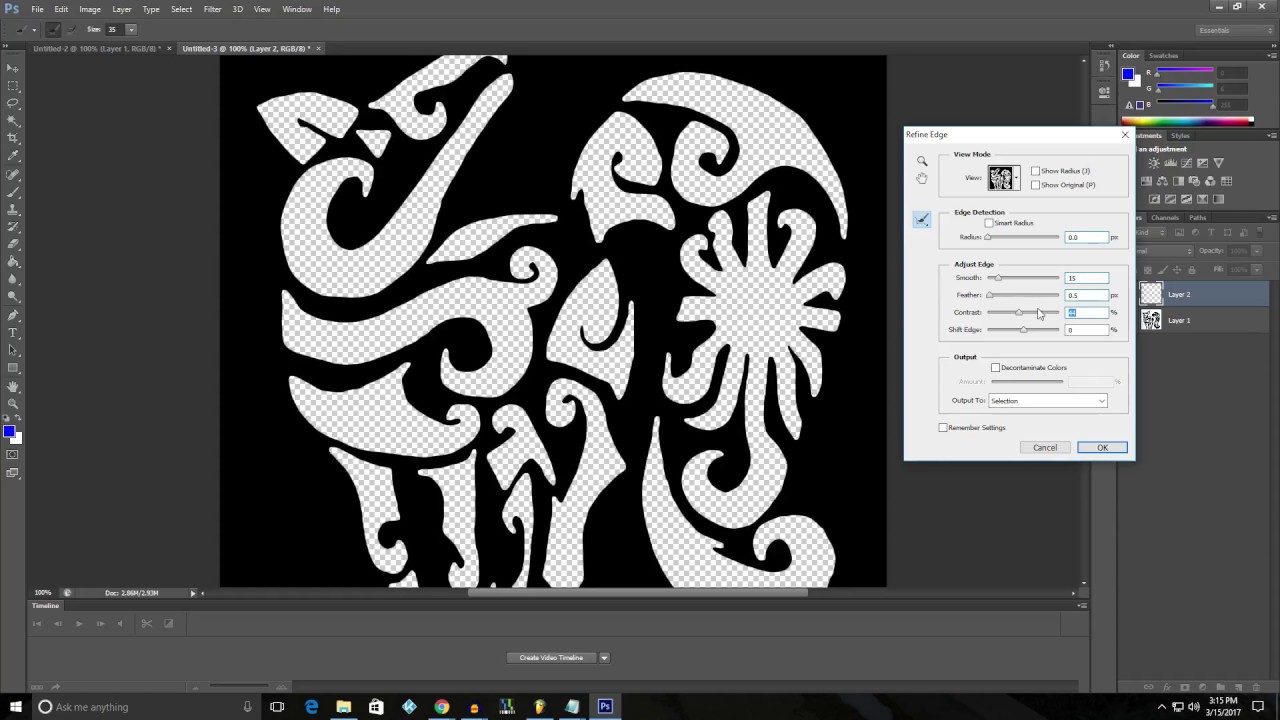Image resolution: width=1280 pixels, height=720 pixels.
Task: Select the Zoom tool in the toolbox
Action: 13,403
